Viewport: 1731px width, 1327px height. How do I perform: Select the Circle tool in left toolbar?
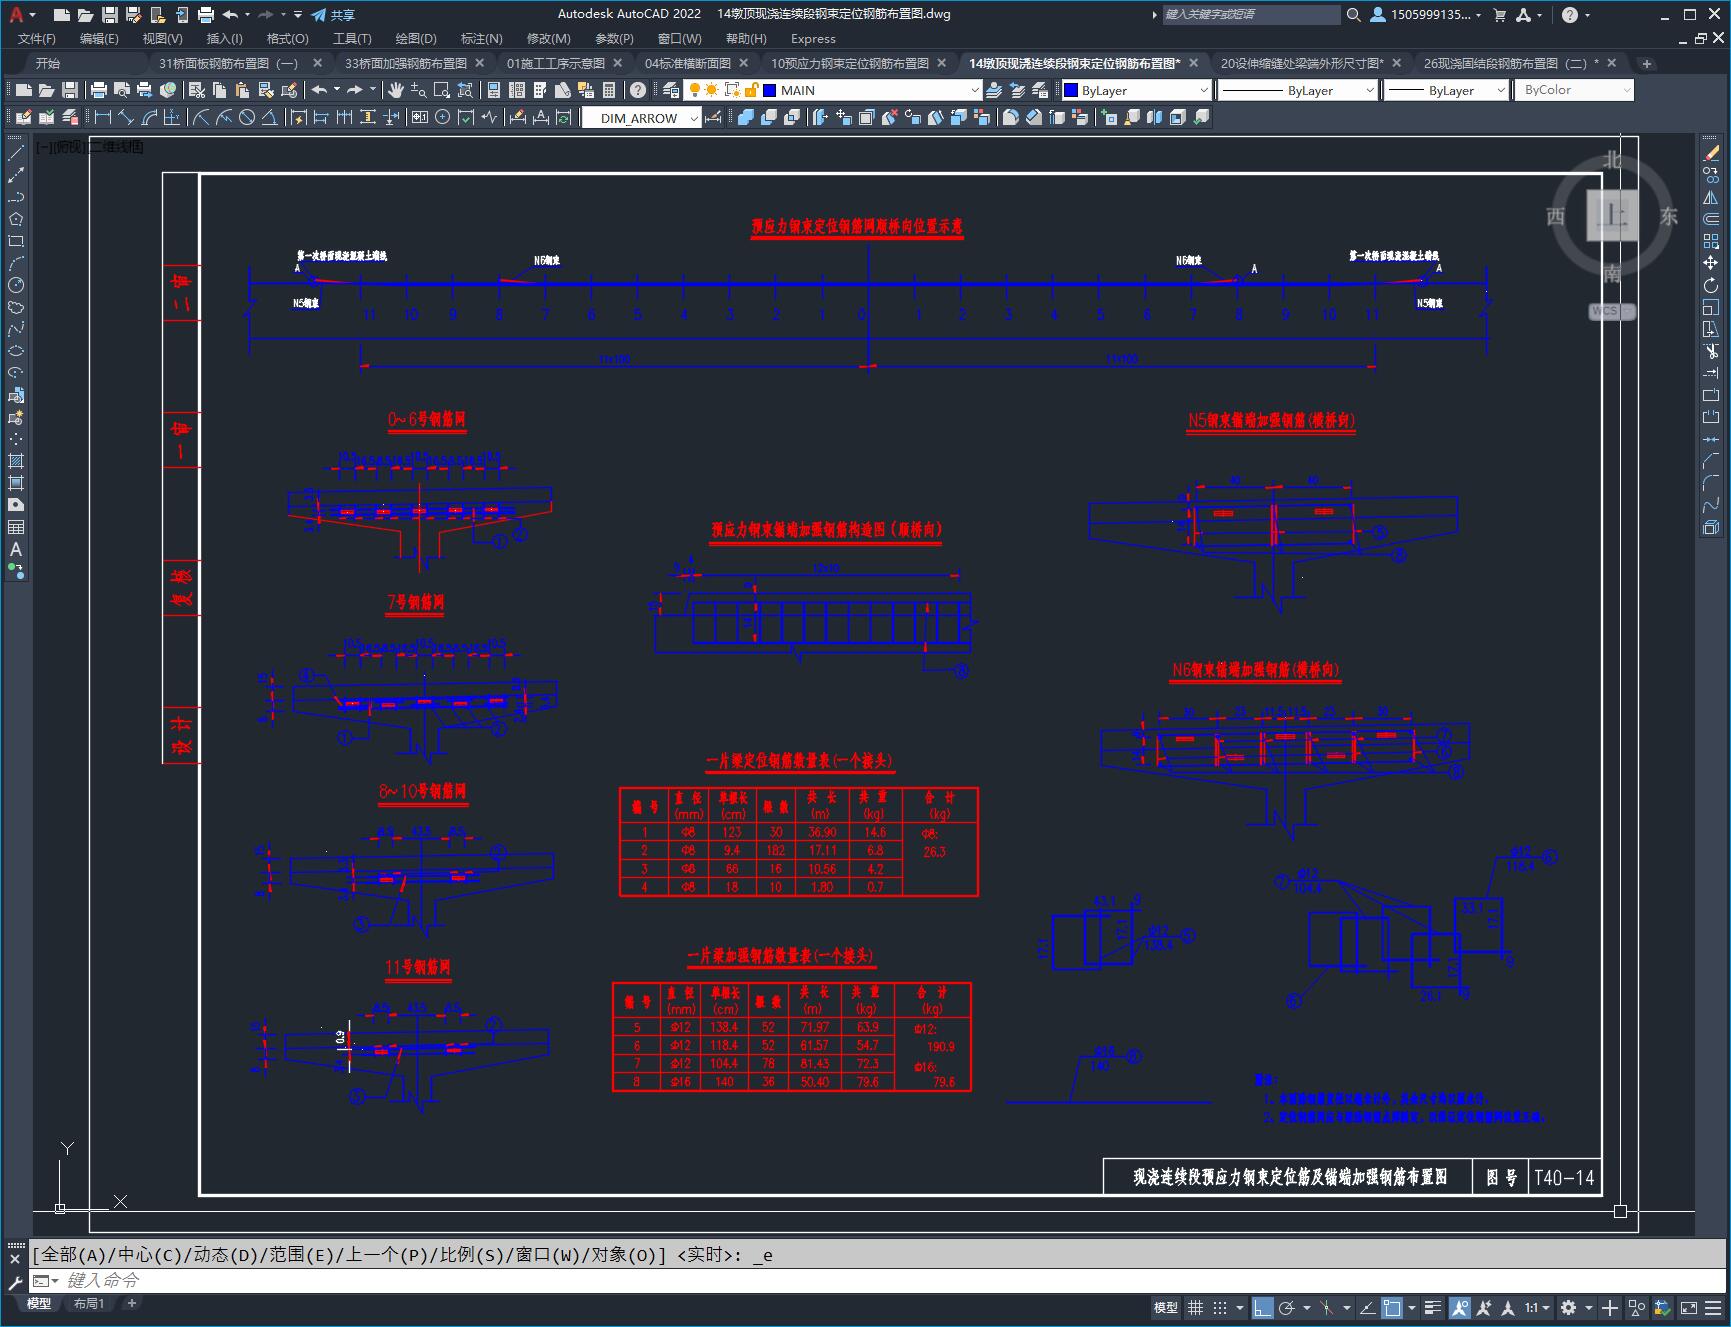[16, 285]
